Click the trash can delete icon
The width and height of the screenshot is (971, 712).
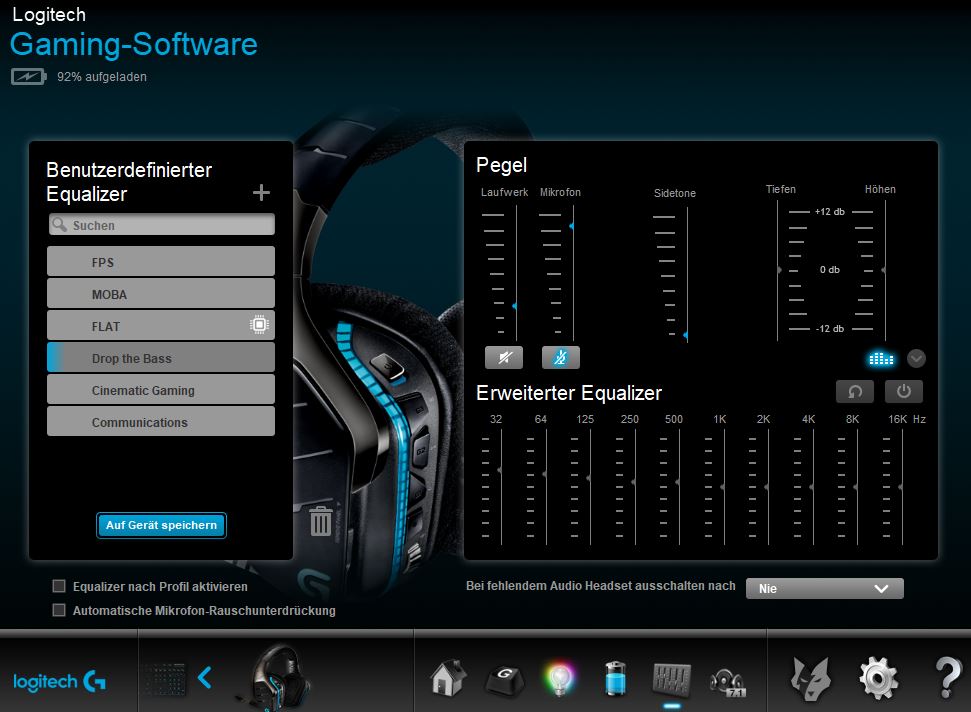[x=321, y=521]
